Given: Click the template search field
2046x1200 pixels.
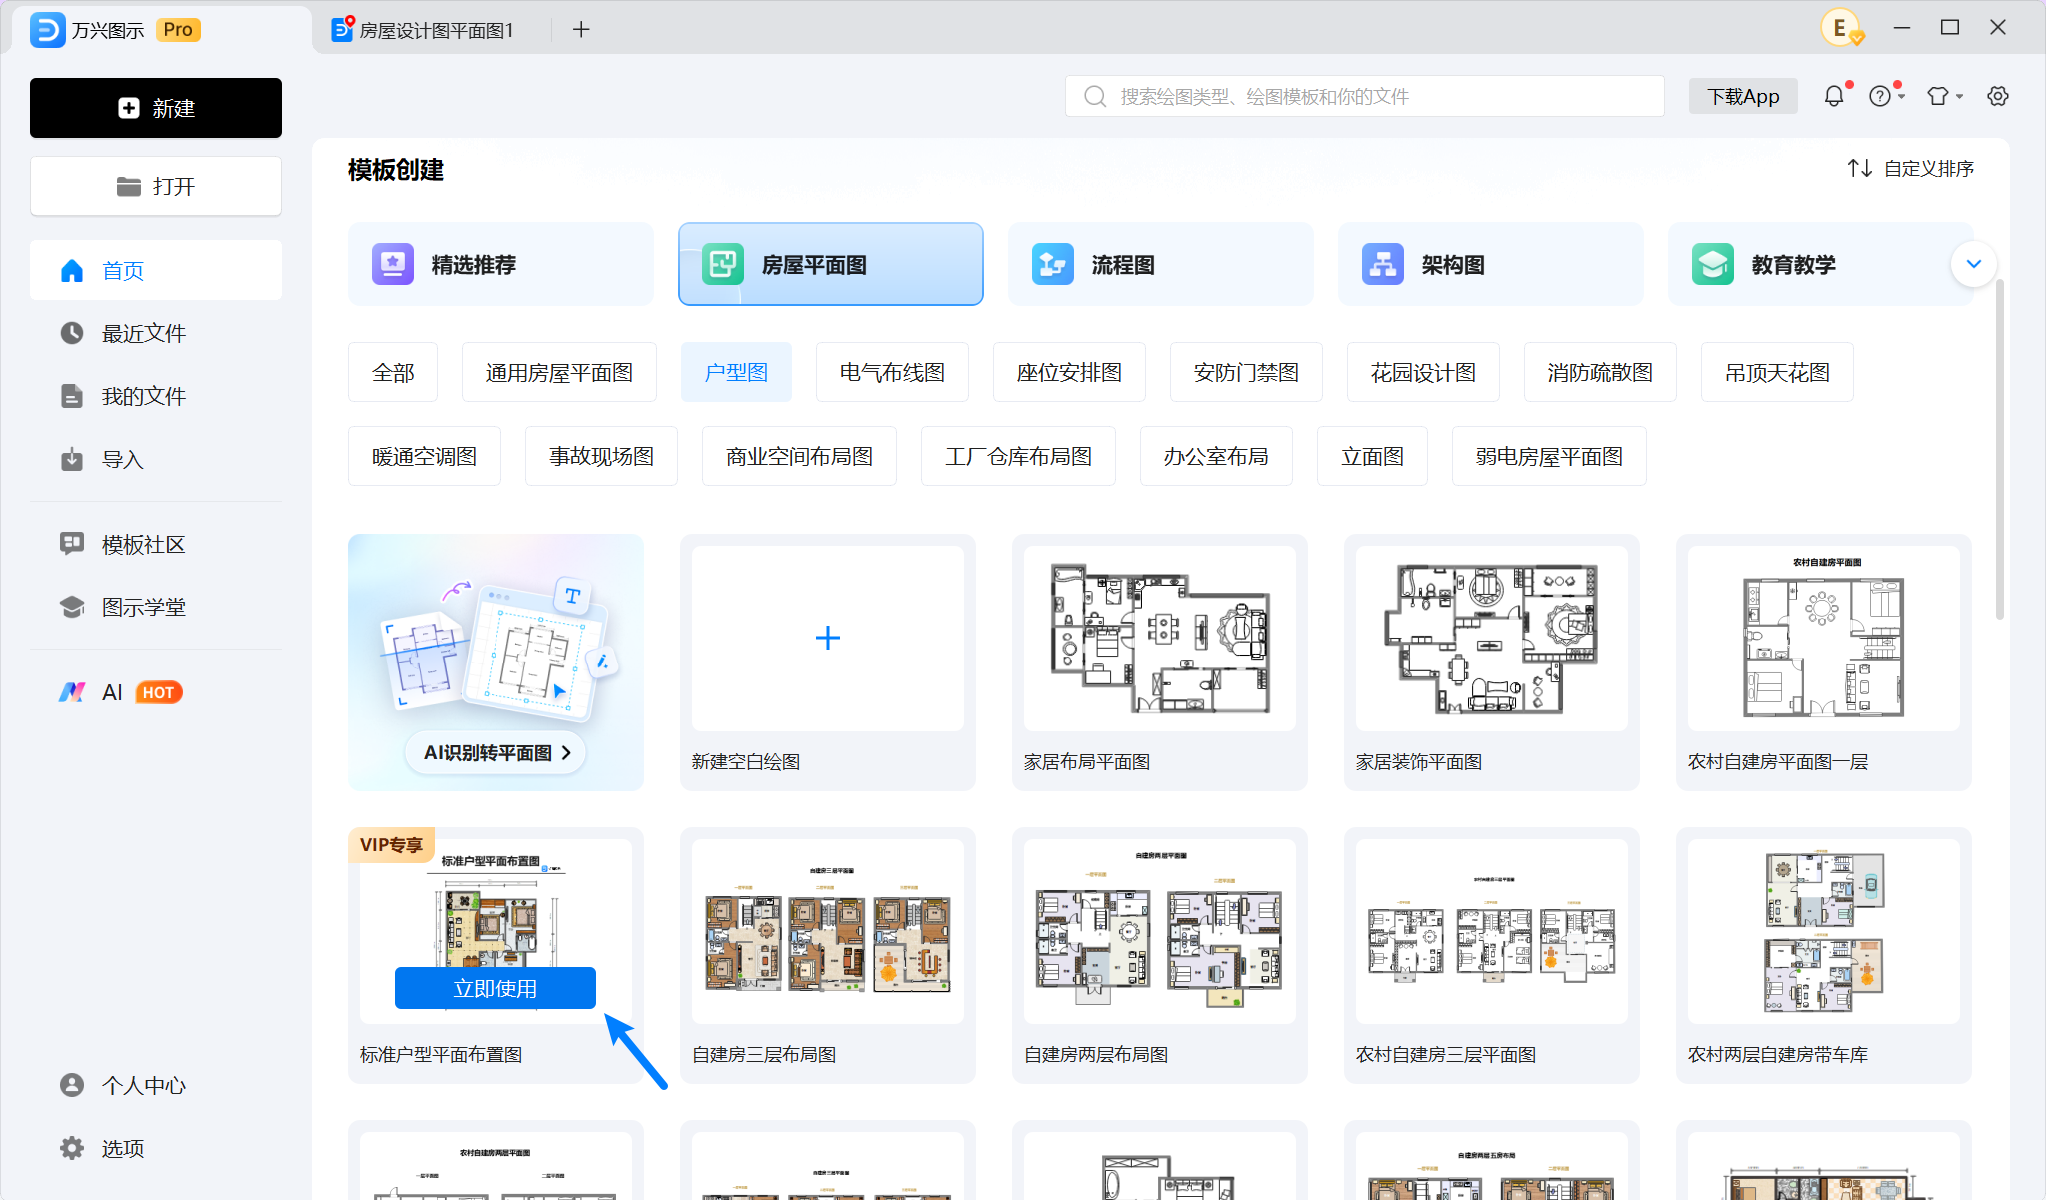Looking at the screenshot, I should (1365, 96).
